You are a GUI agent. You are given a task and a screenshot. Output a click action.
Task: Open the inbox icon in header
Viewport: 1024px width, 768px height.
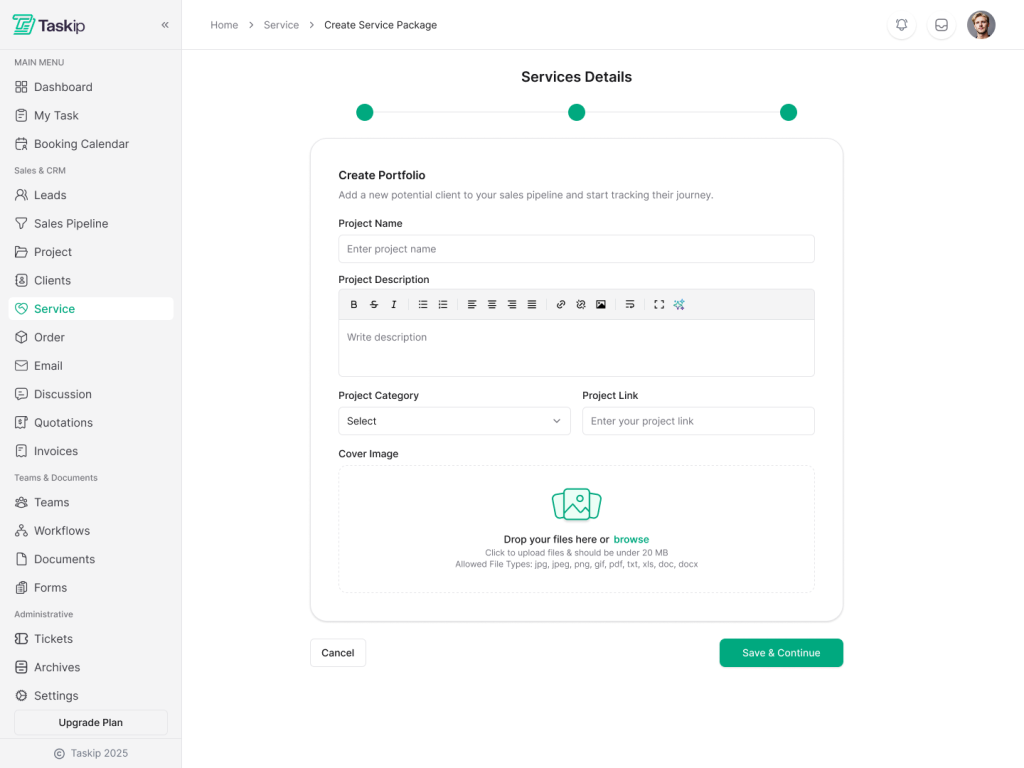[x=941, y=25]
